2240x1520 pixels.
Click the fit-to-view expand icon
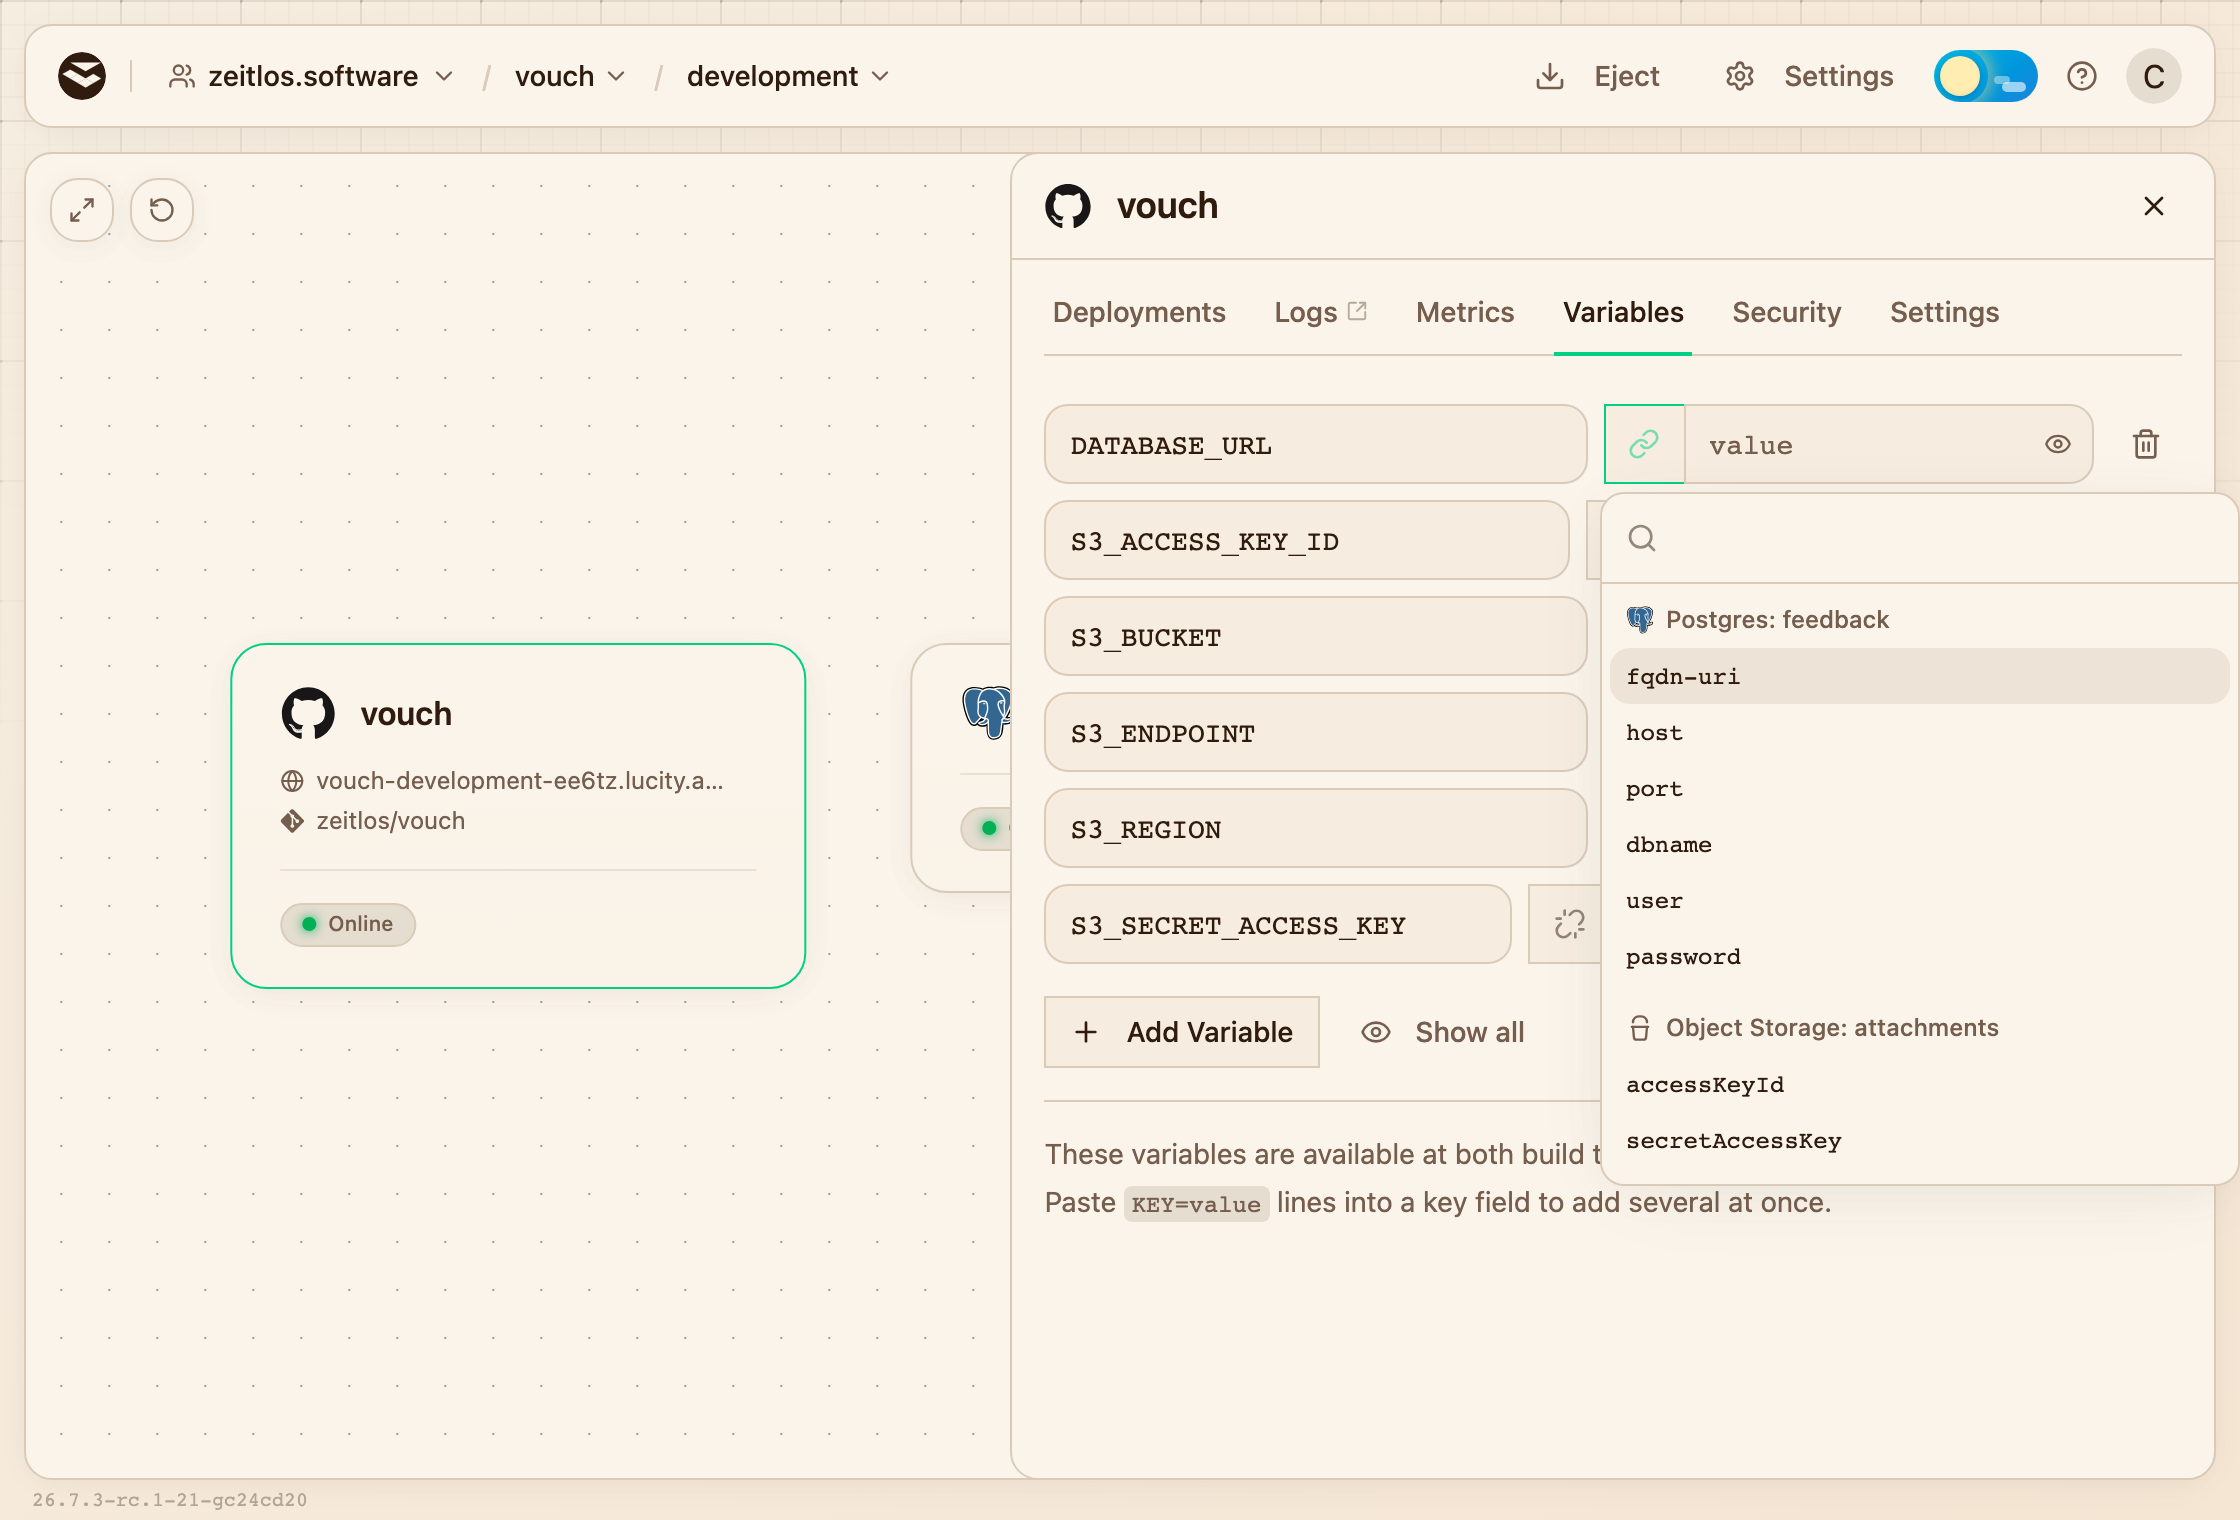[x=82, y=210]
